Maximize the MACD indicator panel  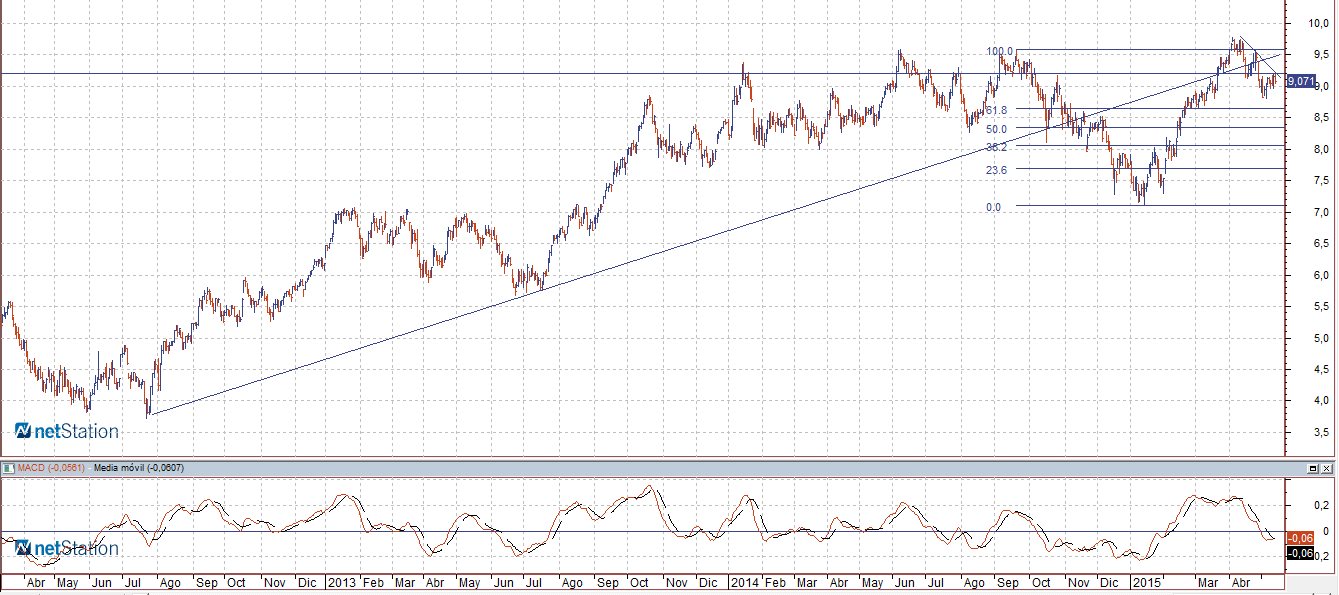[1312, 468]
